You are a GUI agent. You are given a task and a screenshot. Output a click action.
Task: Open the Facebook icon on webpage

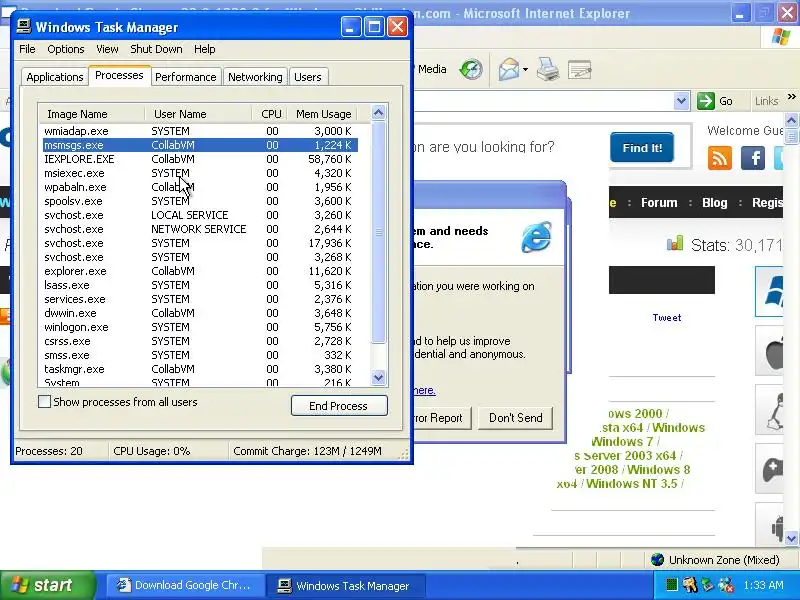tap(753, 158)
